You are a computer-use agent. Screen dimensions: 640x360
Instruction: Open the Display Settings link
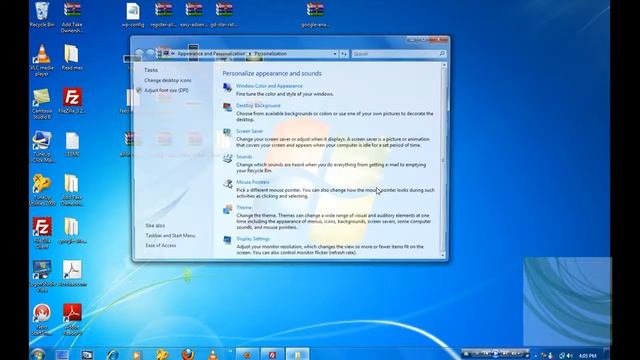point(253,239)
